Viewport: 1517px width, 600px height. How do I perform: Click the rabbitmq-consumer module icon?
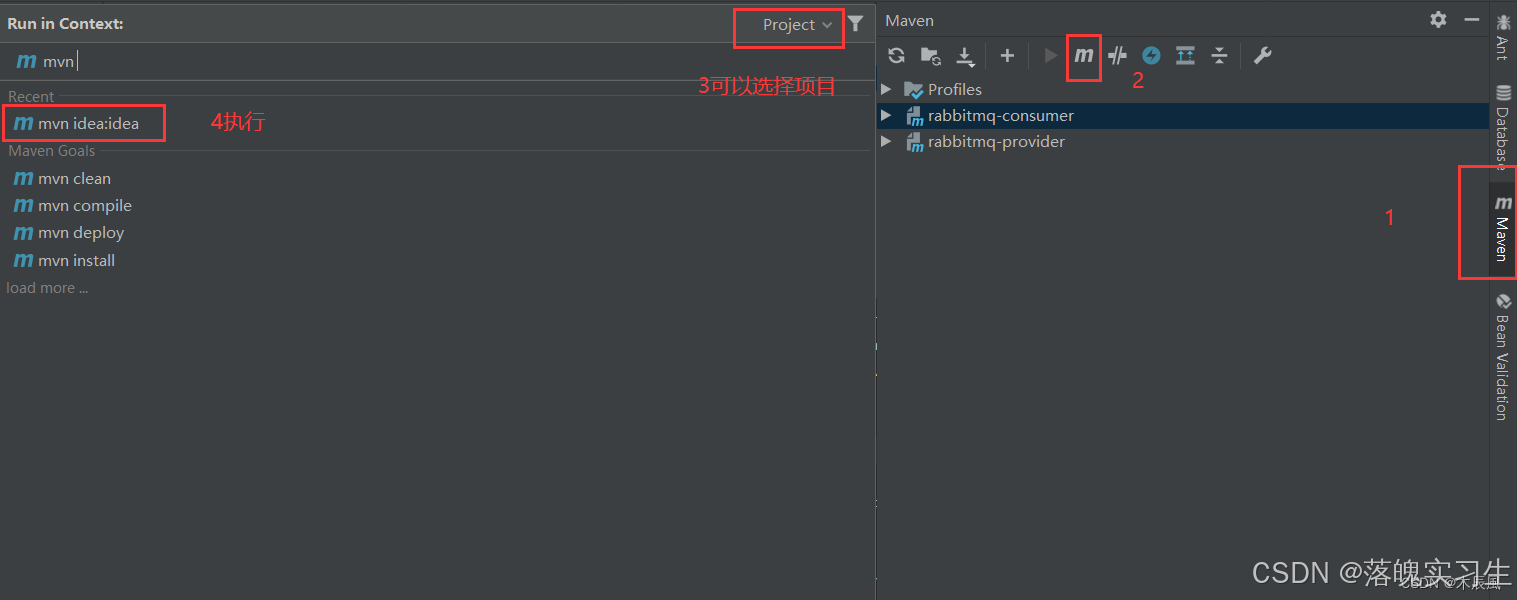[914, 116]
